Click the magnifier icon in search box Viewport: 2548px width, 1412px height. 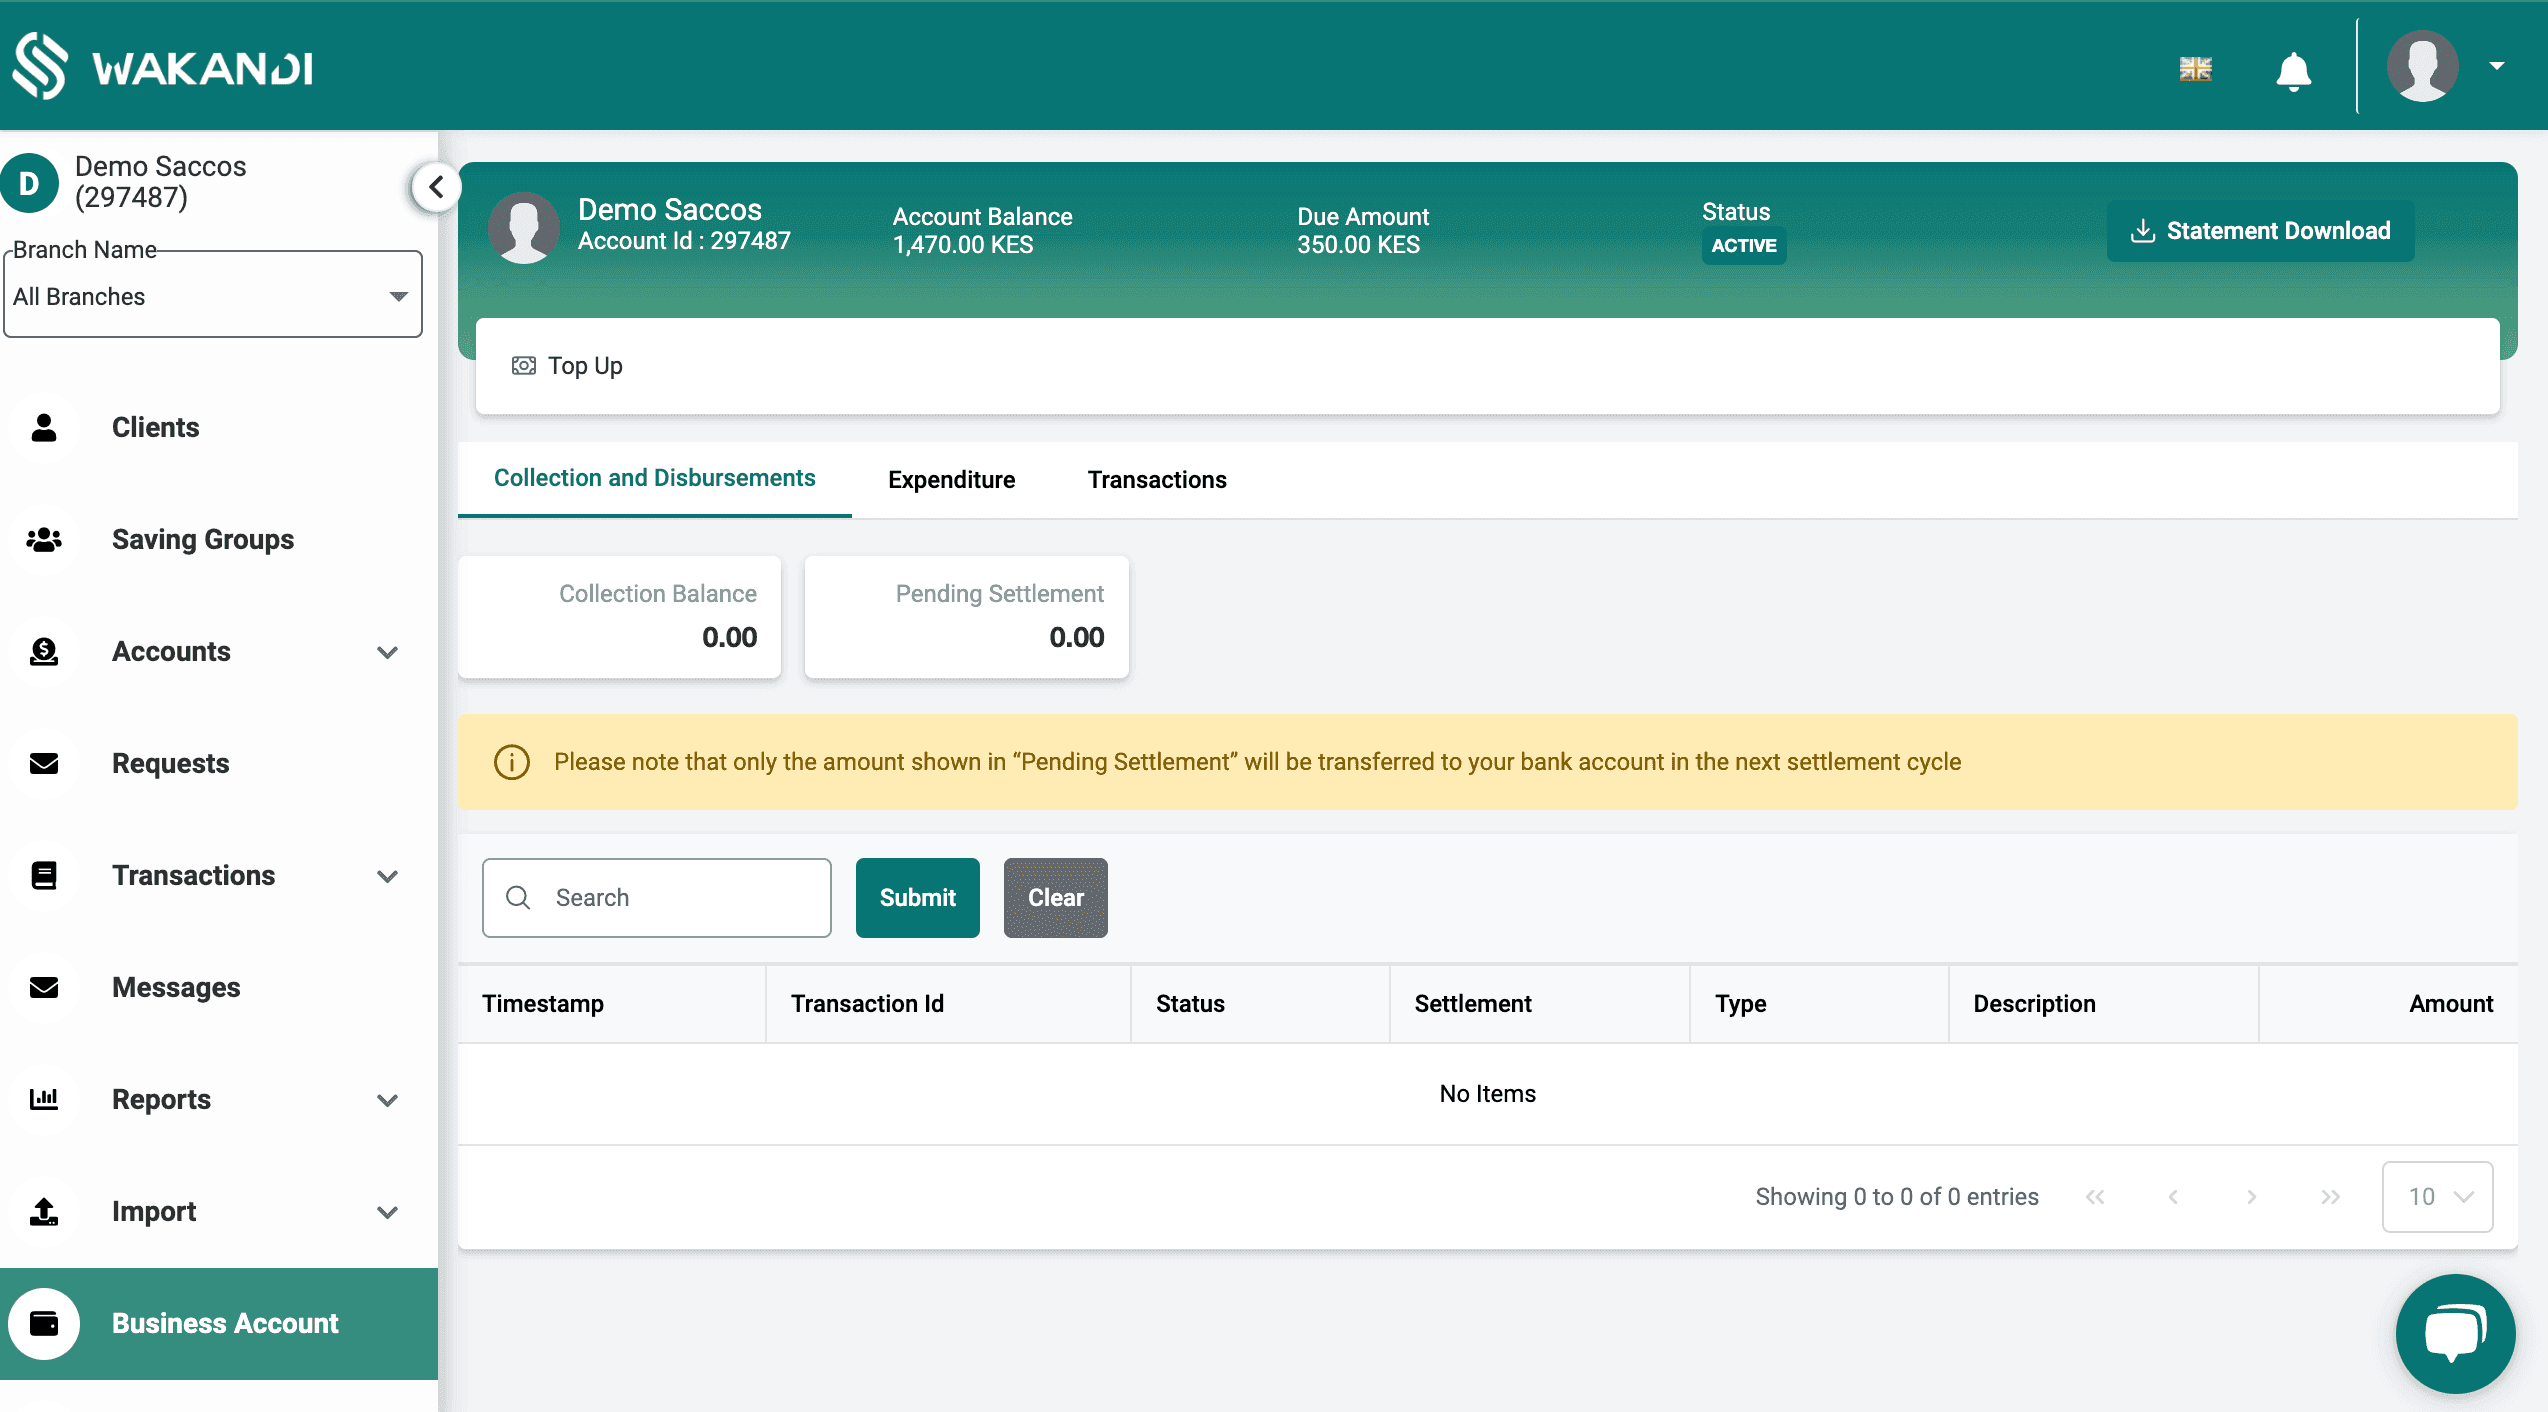518,897
